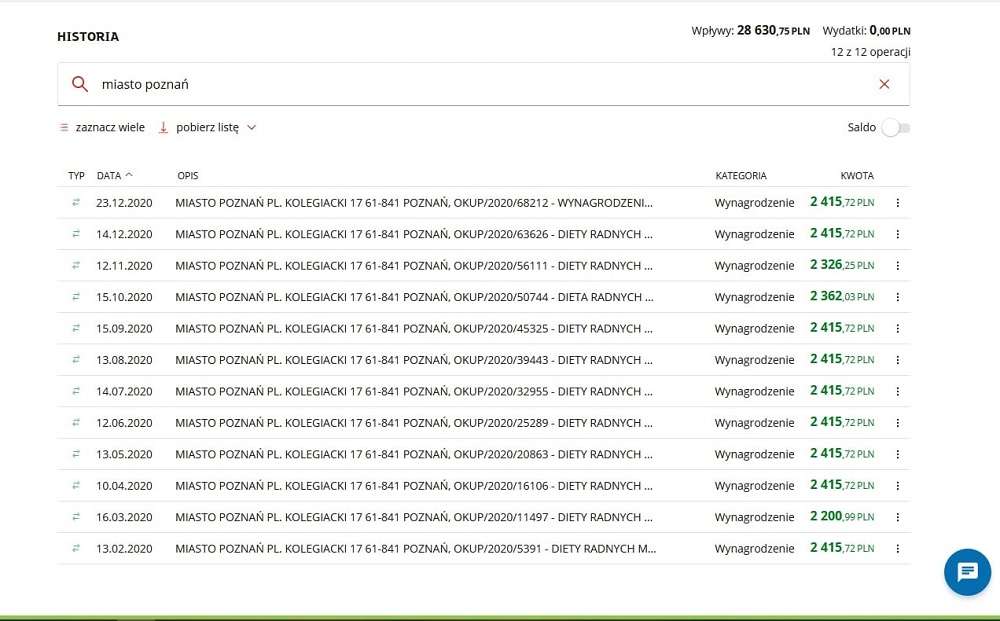Enable multi-select with zaznacz wiele
The width and height of the screenshot is (1000, 621).
click(102, 128)
